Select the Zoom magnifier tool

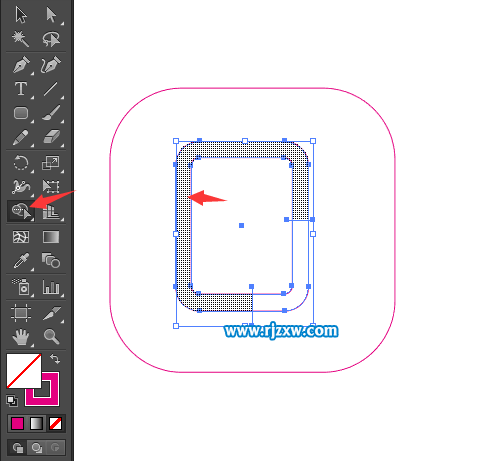click(51, 336)
